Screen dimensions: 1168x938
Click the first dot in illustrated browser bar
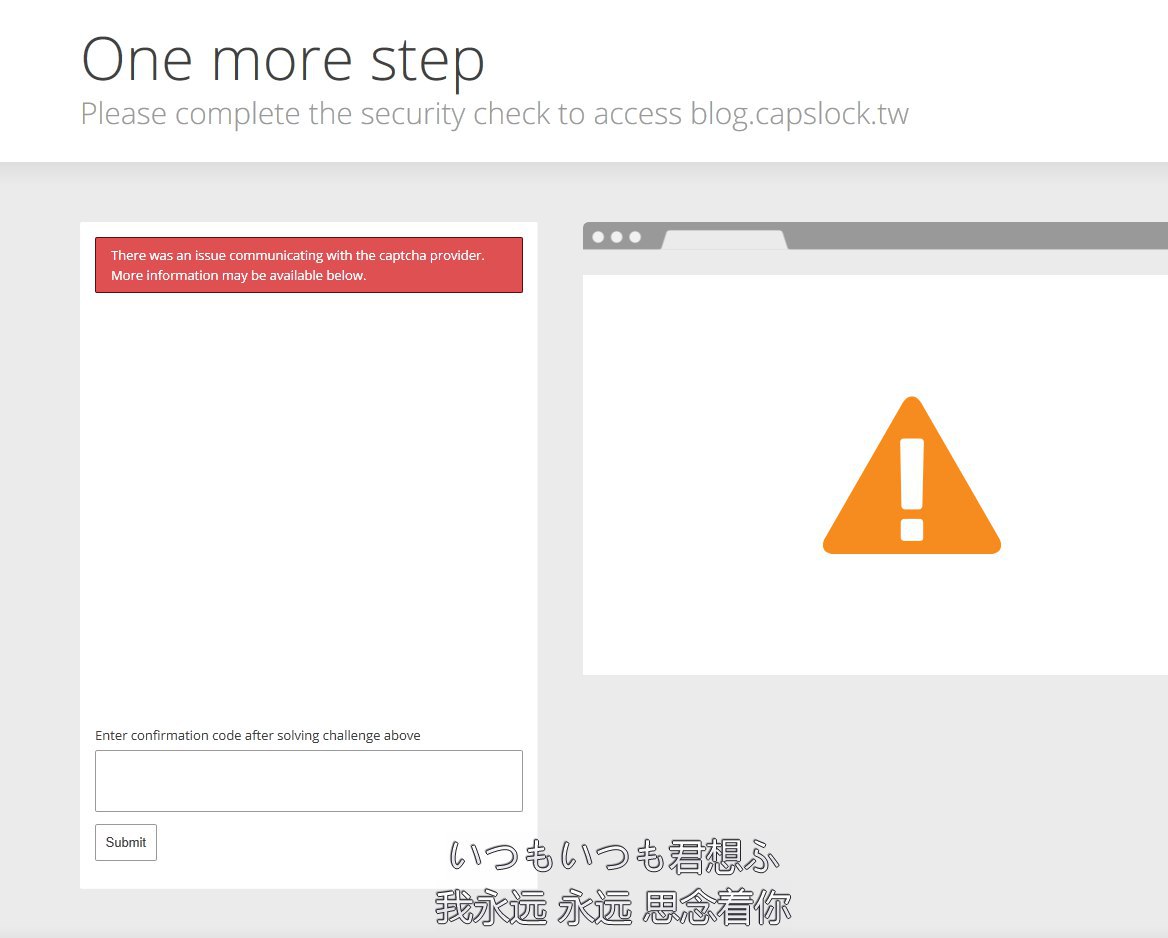(x=598, y=237)
